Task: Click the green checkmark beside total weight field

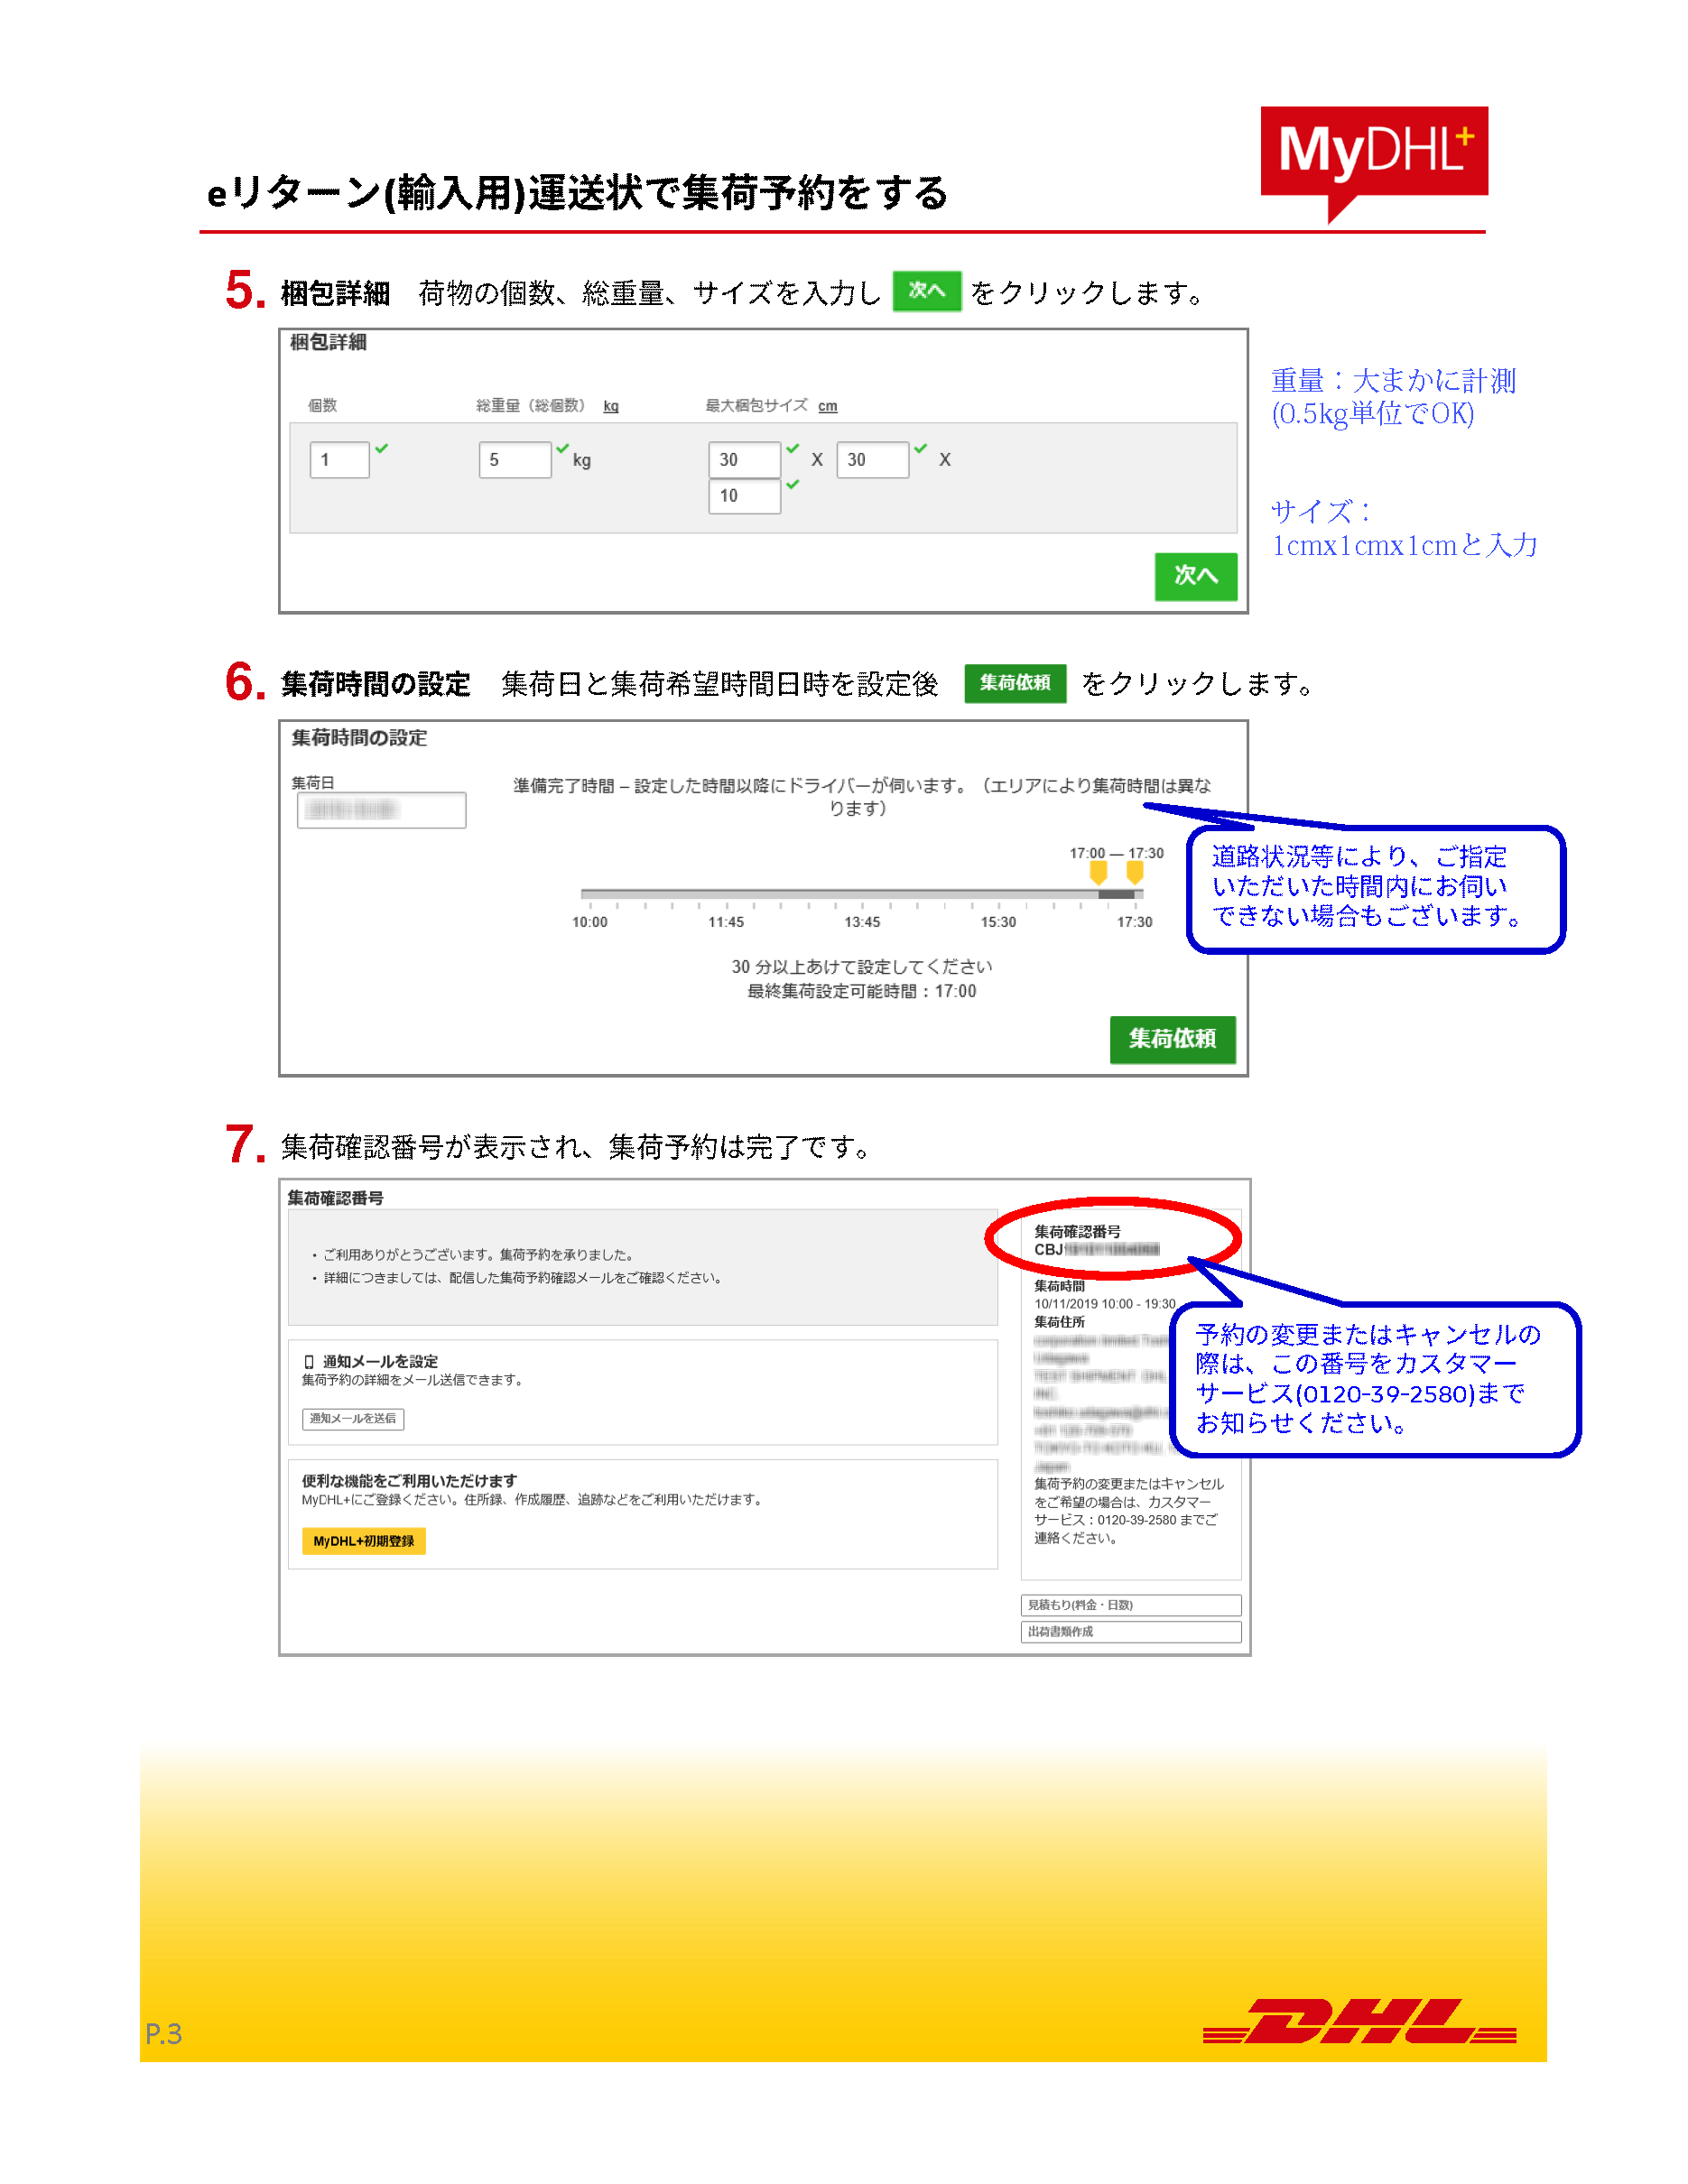Action: click(562, 449)
